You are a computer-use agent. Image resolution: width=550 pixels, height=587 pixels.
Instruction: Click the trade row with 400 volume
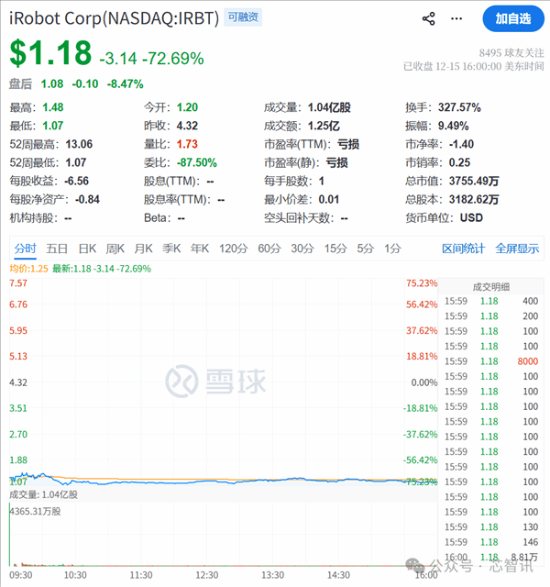(491, 301)
